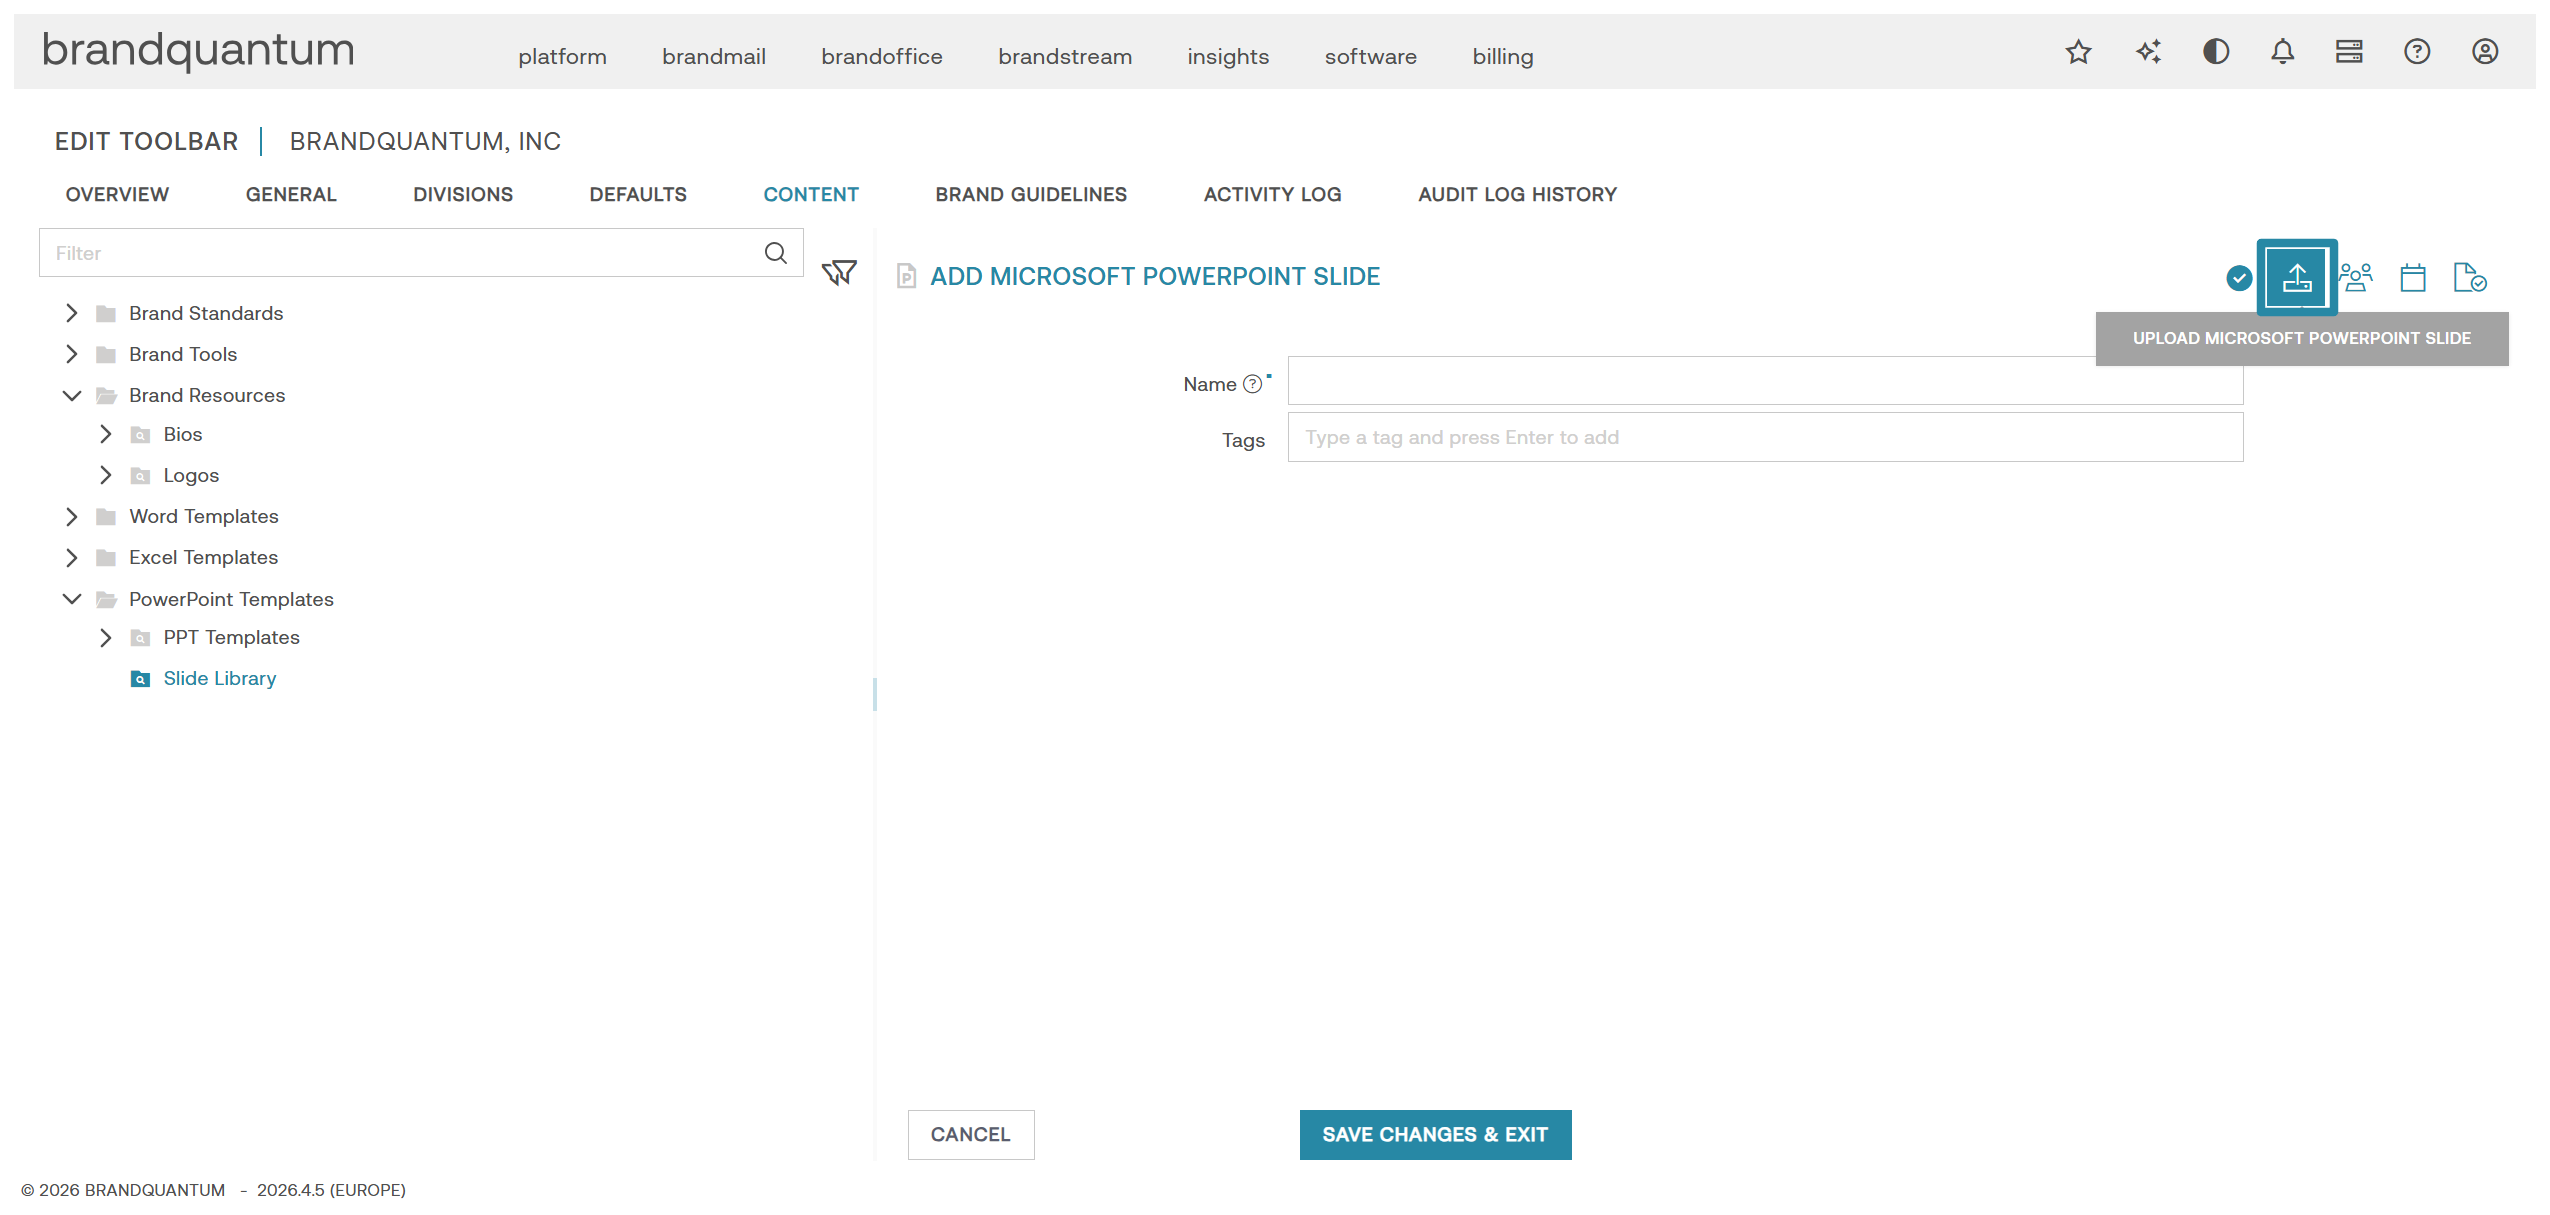Open AI sparkle assistant icon
The width and height of the screenshot is (2550, 1215).
pos(2148,52)
